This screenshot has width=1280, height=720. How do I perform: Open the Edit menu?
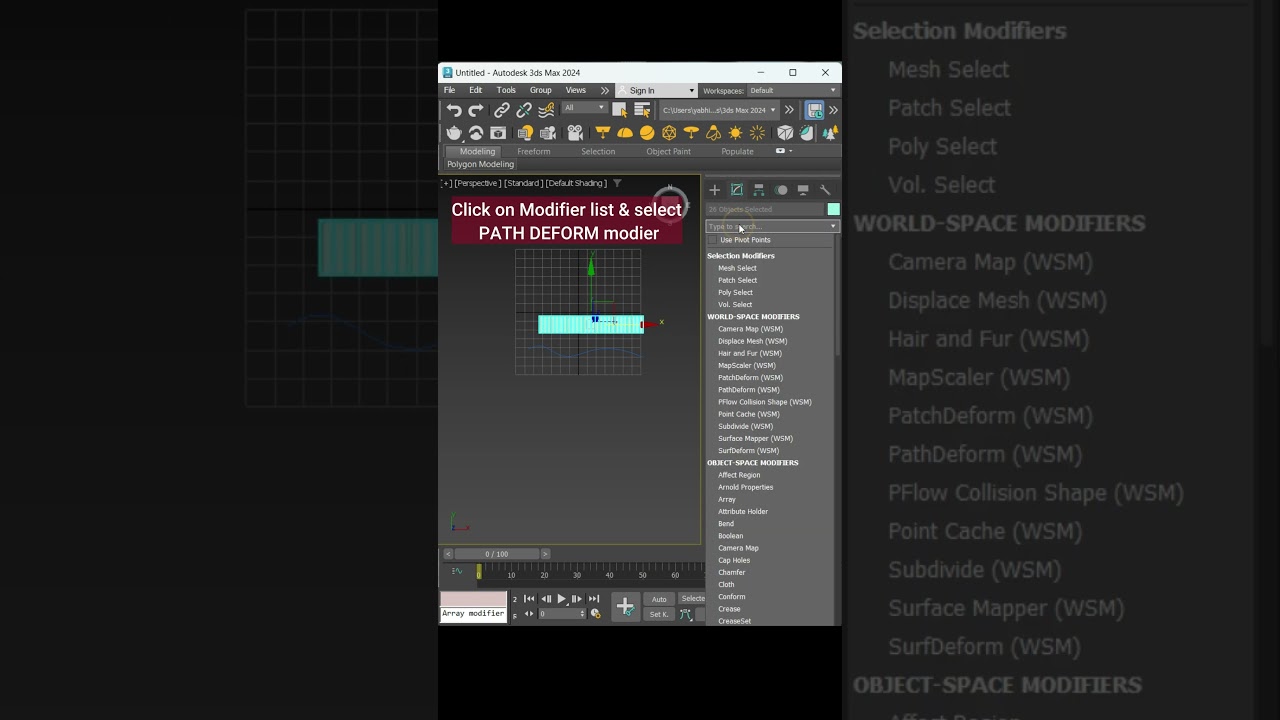pyautogui.click(x=476, y=90)
